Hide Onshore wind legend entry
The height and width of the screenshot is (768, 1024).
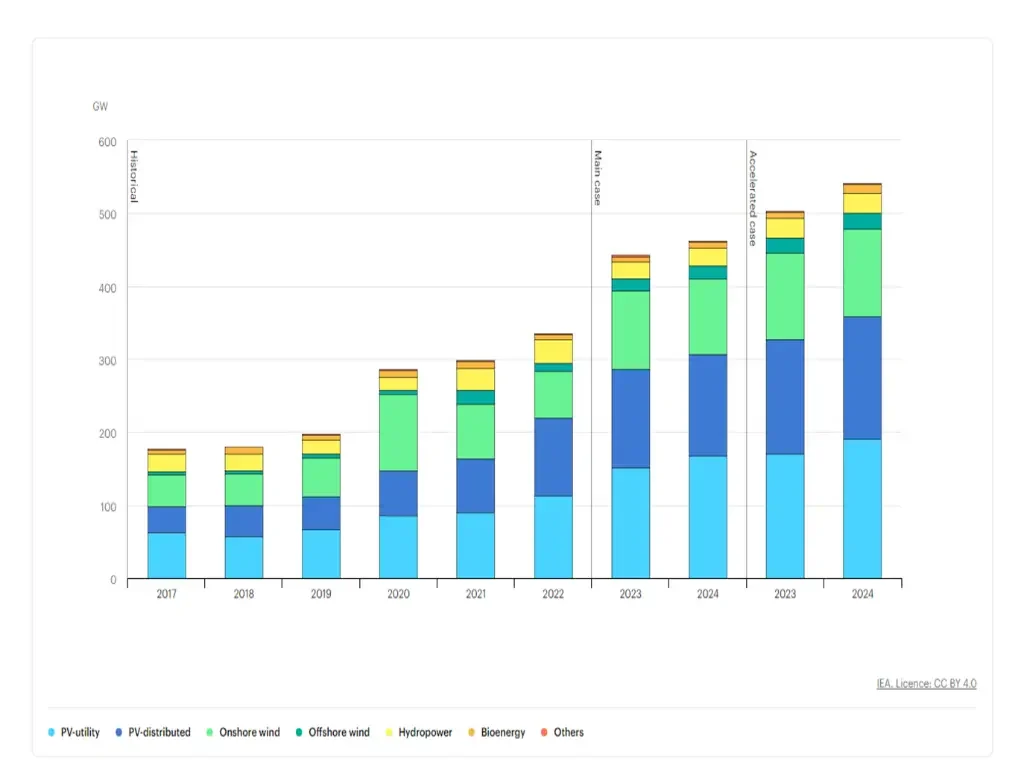tap(245, 732)
